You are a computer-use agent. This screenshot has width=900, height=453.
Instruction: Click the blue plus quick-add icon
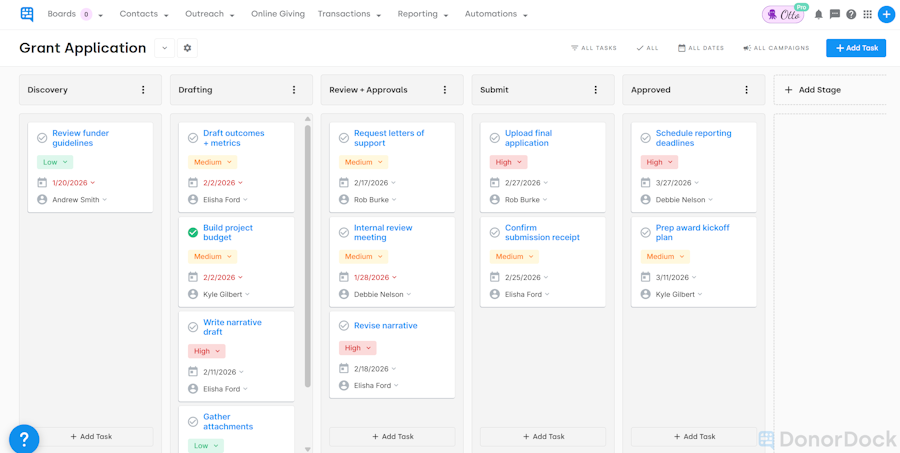[x=886, y=14]
